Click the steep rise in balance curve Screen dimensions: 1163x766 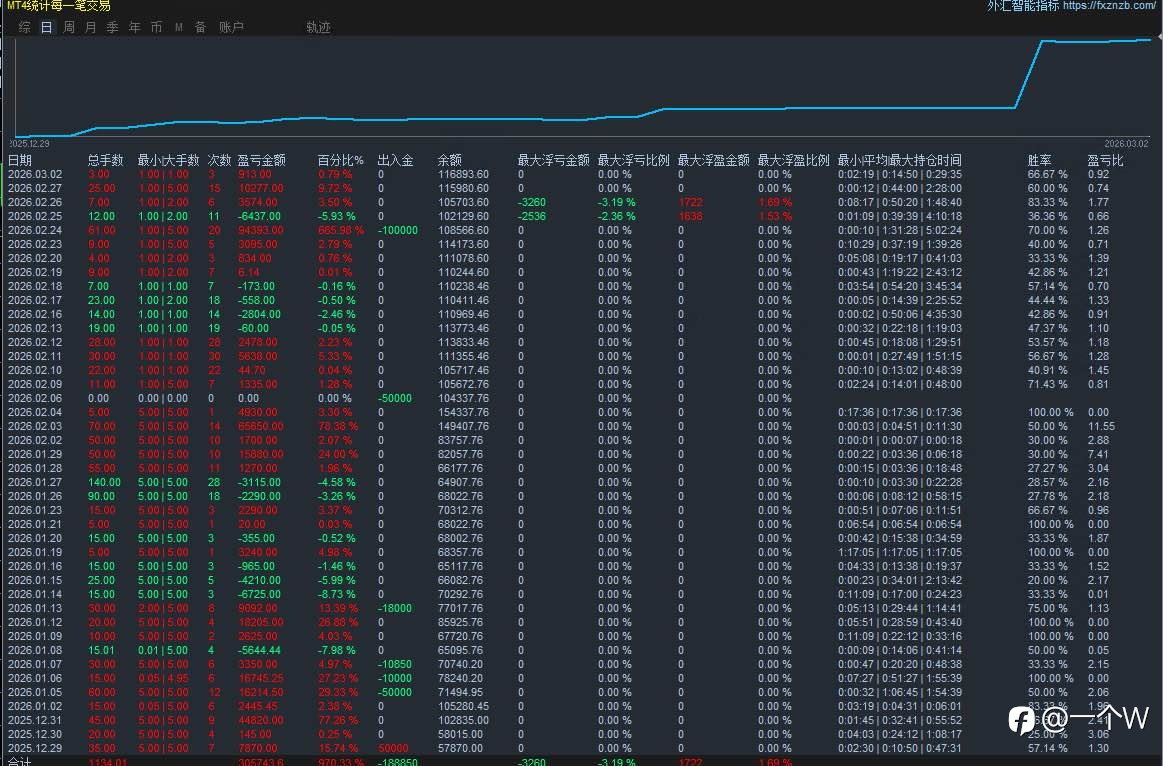pyautogui.click(x=1029, y=74)
